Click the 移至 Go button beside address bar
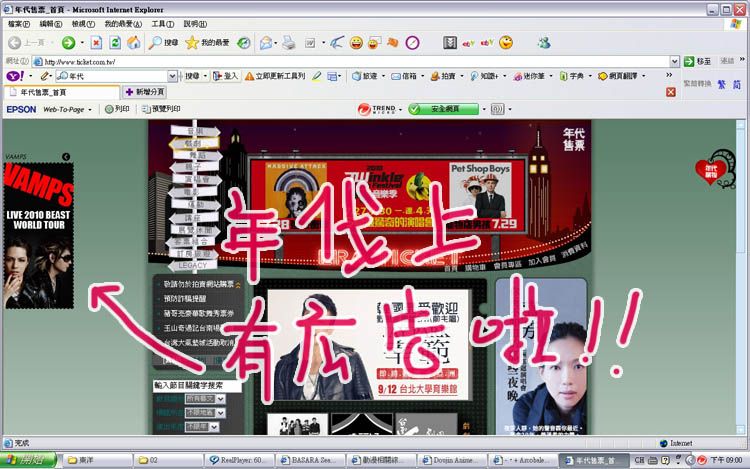The image size is (750, 469). 698,61
